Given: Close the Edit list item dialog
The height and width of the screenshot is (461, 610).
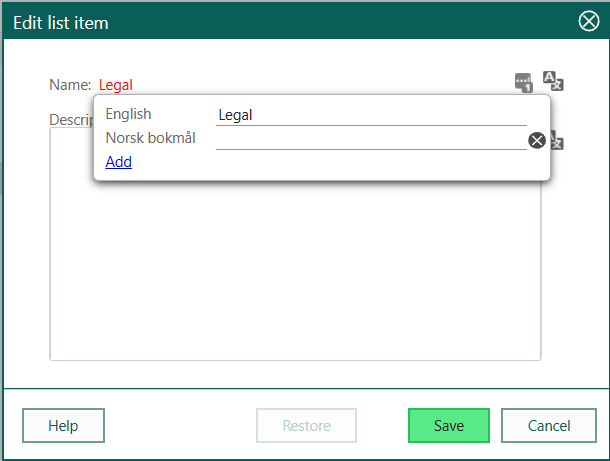Looking at the screenshot, I should pyautogui.click(x=589, y=22).
